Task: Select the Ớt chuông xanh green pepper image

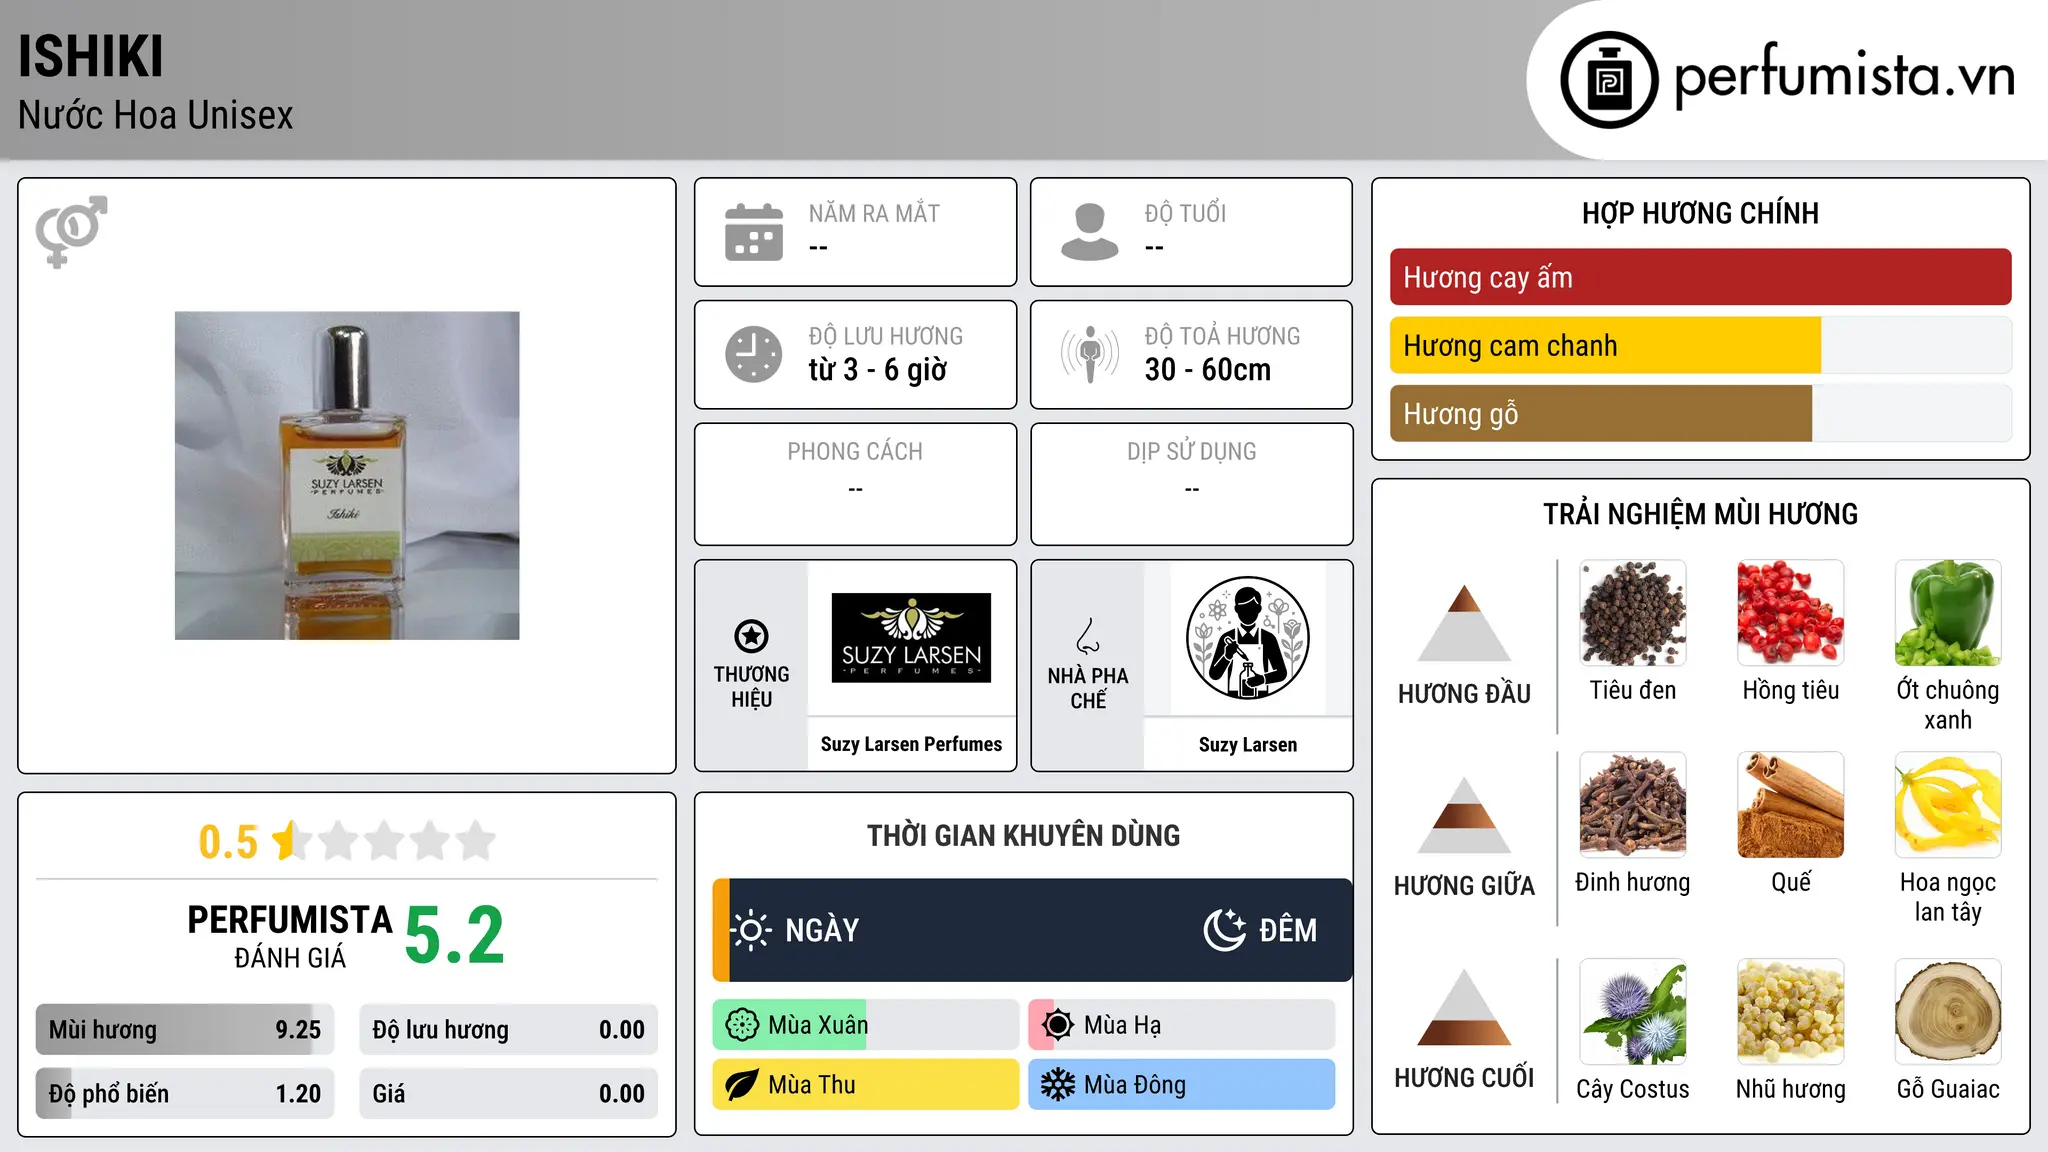Action: coord(1948,613)
